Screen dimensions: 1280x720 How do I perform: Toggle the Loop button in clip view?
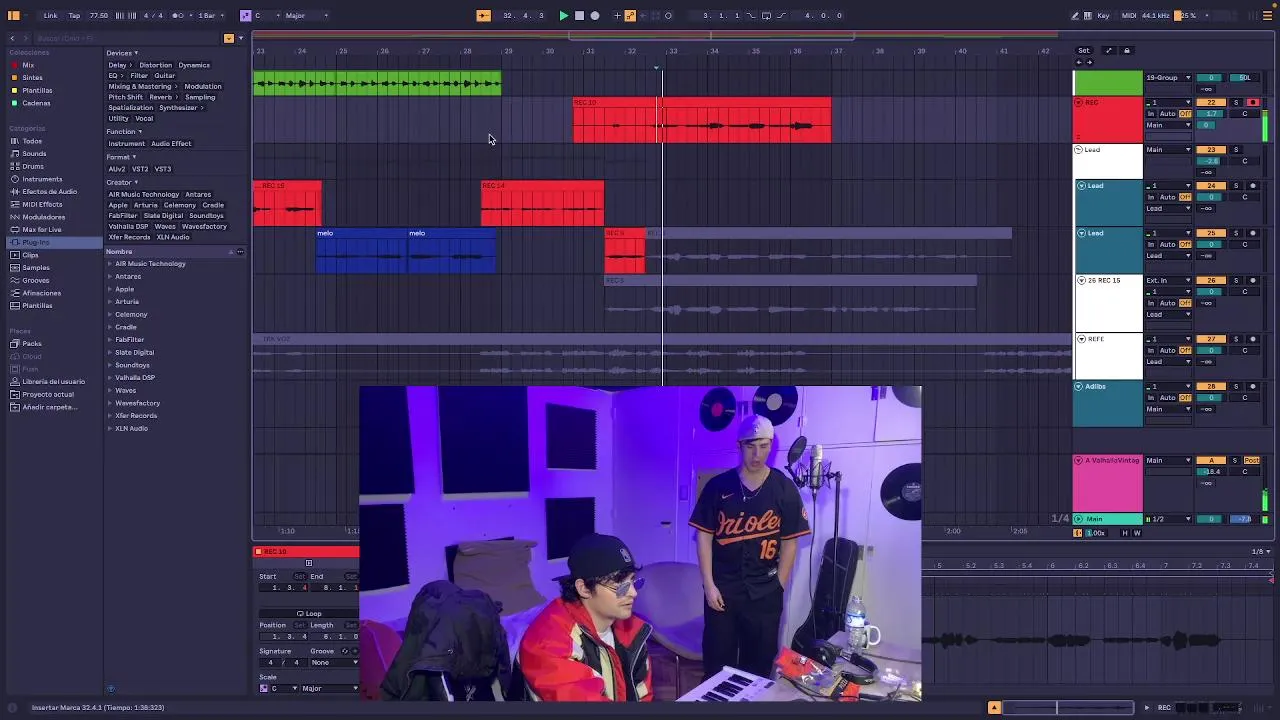coord(309,613)
